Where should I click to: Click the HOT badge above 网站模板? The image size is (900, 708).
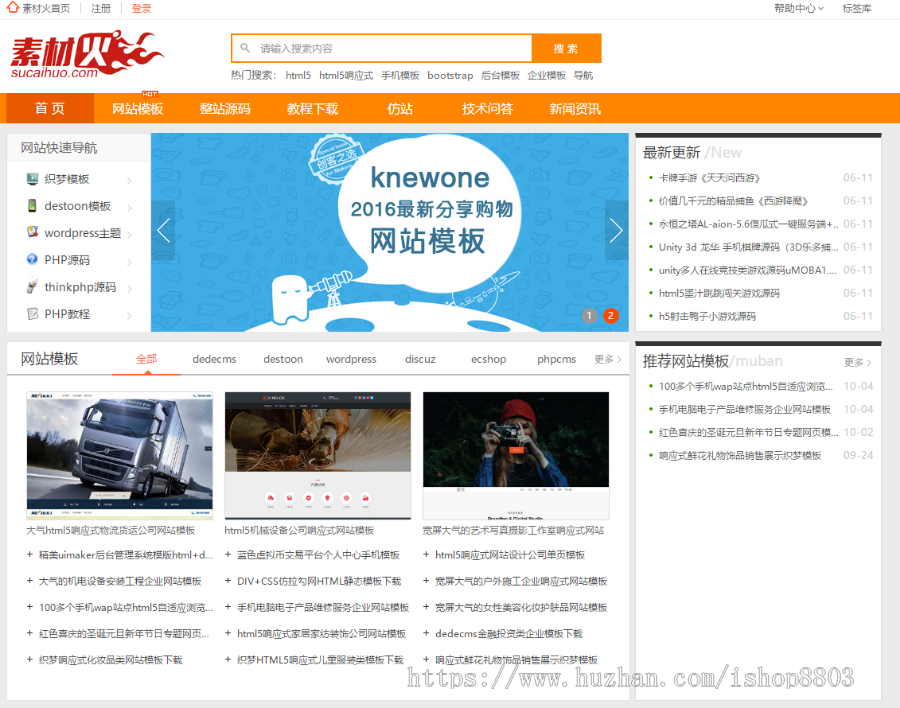click(149, 94)
